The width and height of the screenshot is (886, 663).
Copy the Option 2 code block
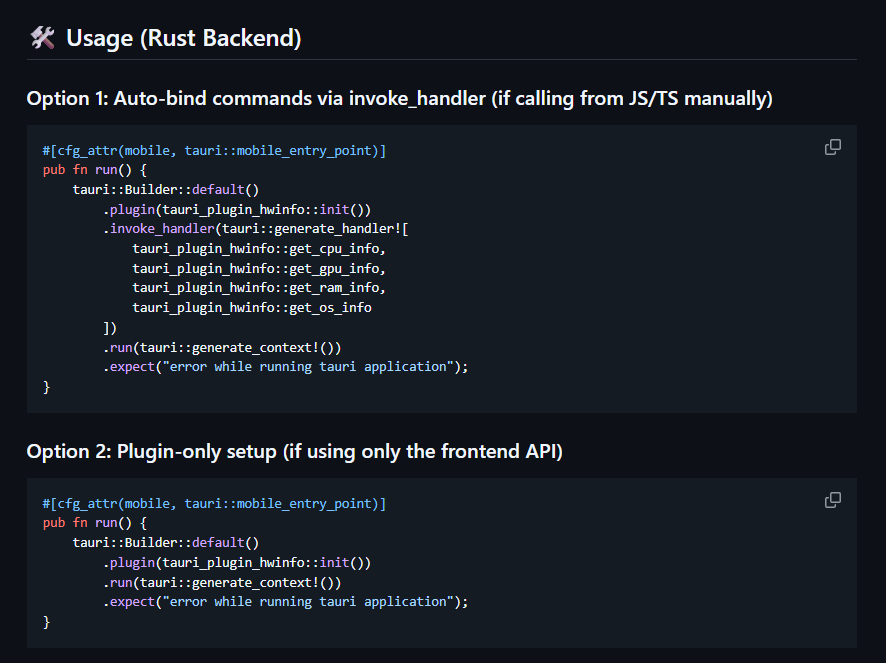tap(832, 500)
